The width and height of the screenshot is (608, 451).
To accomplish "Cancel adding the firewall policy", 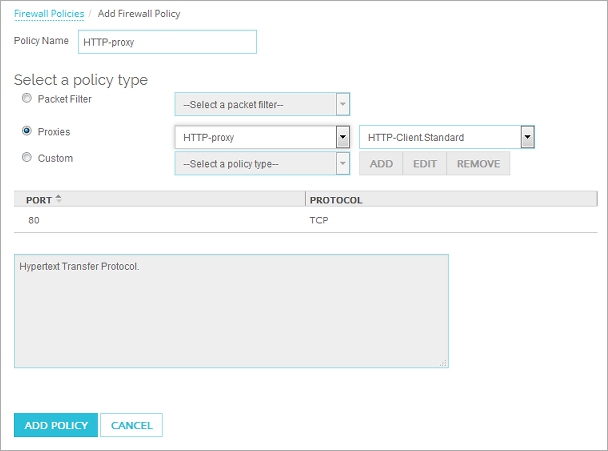I will pyautogui.click(x=131, y=425).
